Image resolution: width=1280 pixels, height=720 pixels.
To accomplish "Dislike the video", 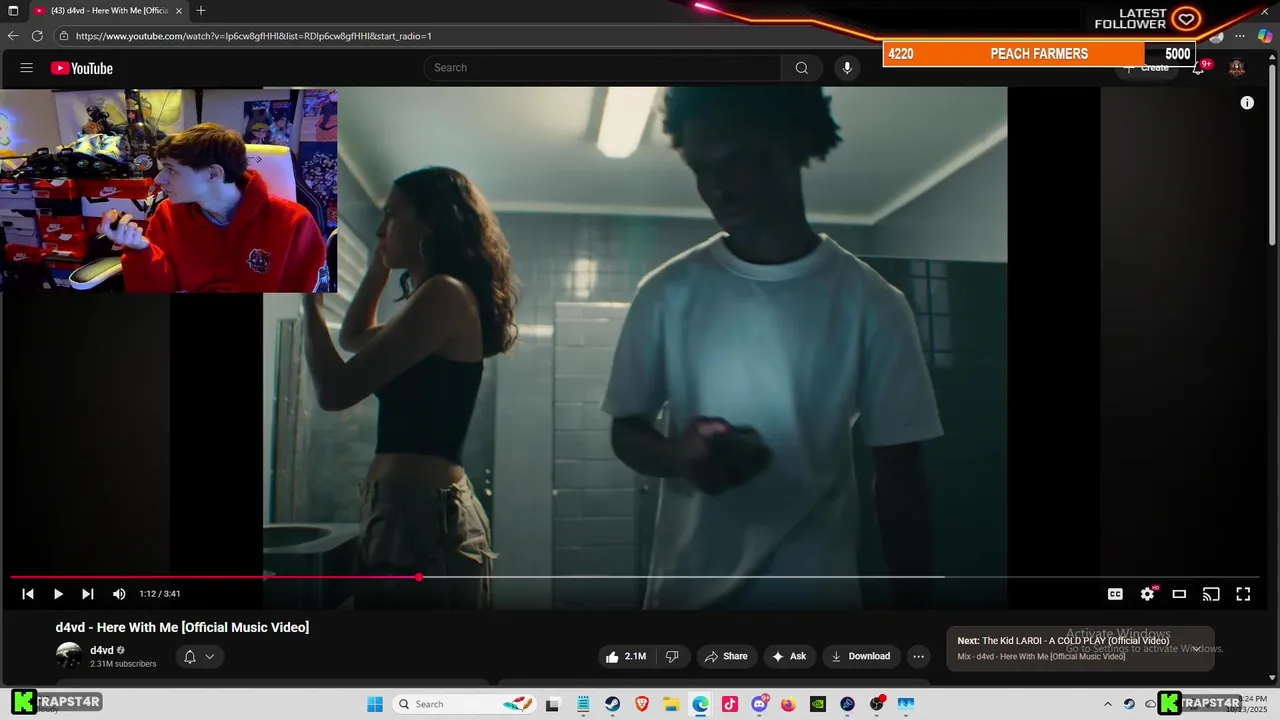I will tap(672, 656).
